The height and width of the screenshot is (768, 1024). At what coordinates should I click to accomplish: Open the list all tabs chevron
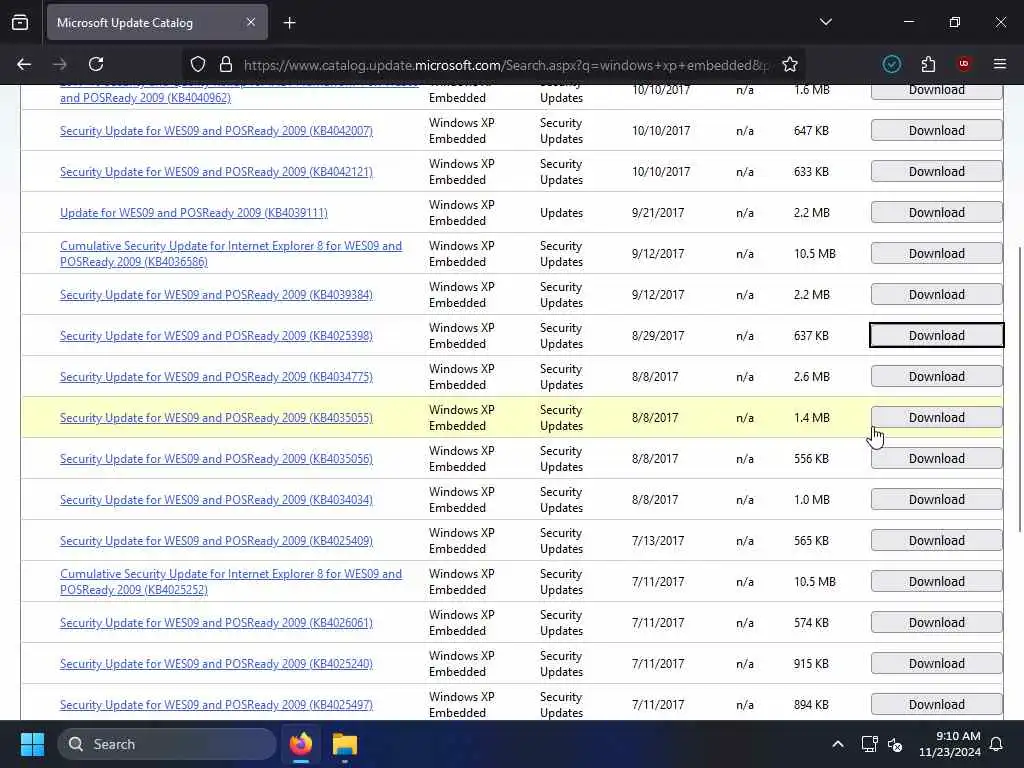point(825,22)
